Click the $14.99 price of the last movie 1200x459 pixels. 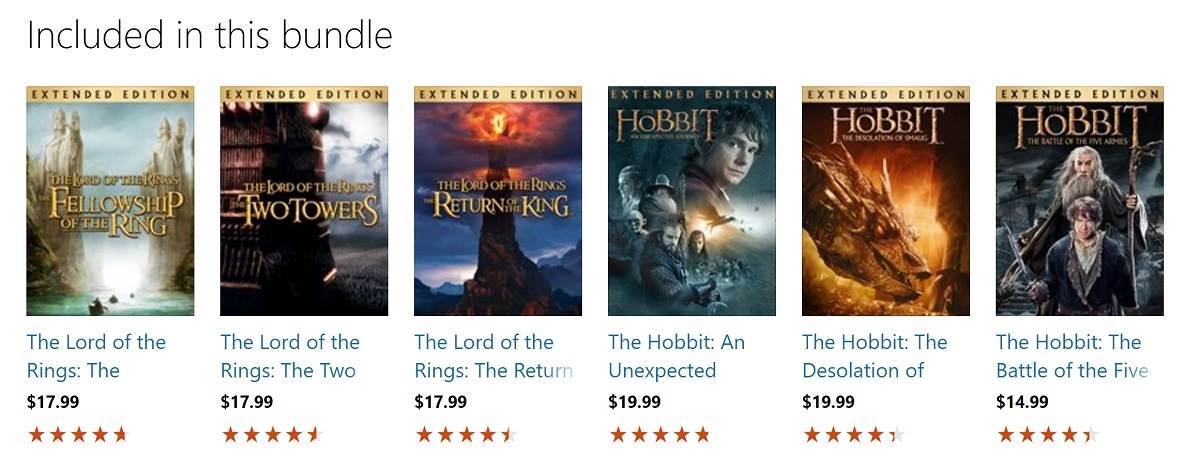1022,402
